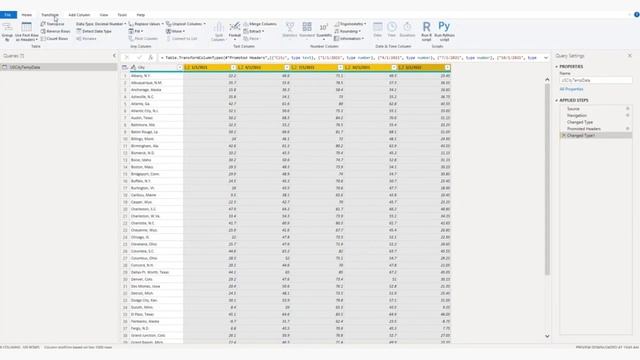The height and width of the screenshot is (360, 640).
Task: Click the Run R script icon
Action: [427, 27]
